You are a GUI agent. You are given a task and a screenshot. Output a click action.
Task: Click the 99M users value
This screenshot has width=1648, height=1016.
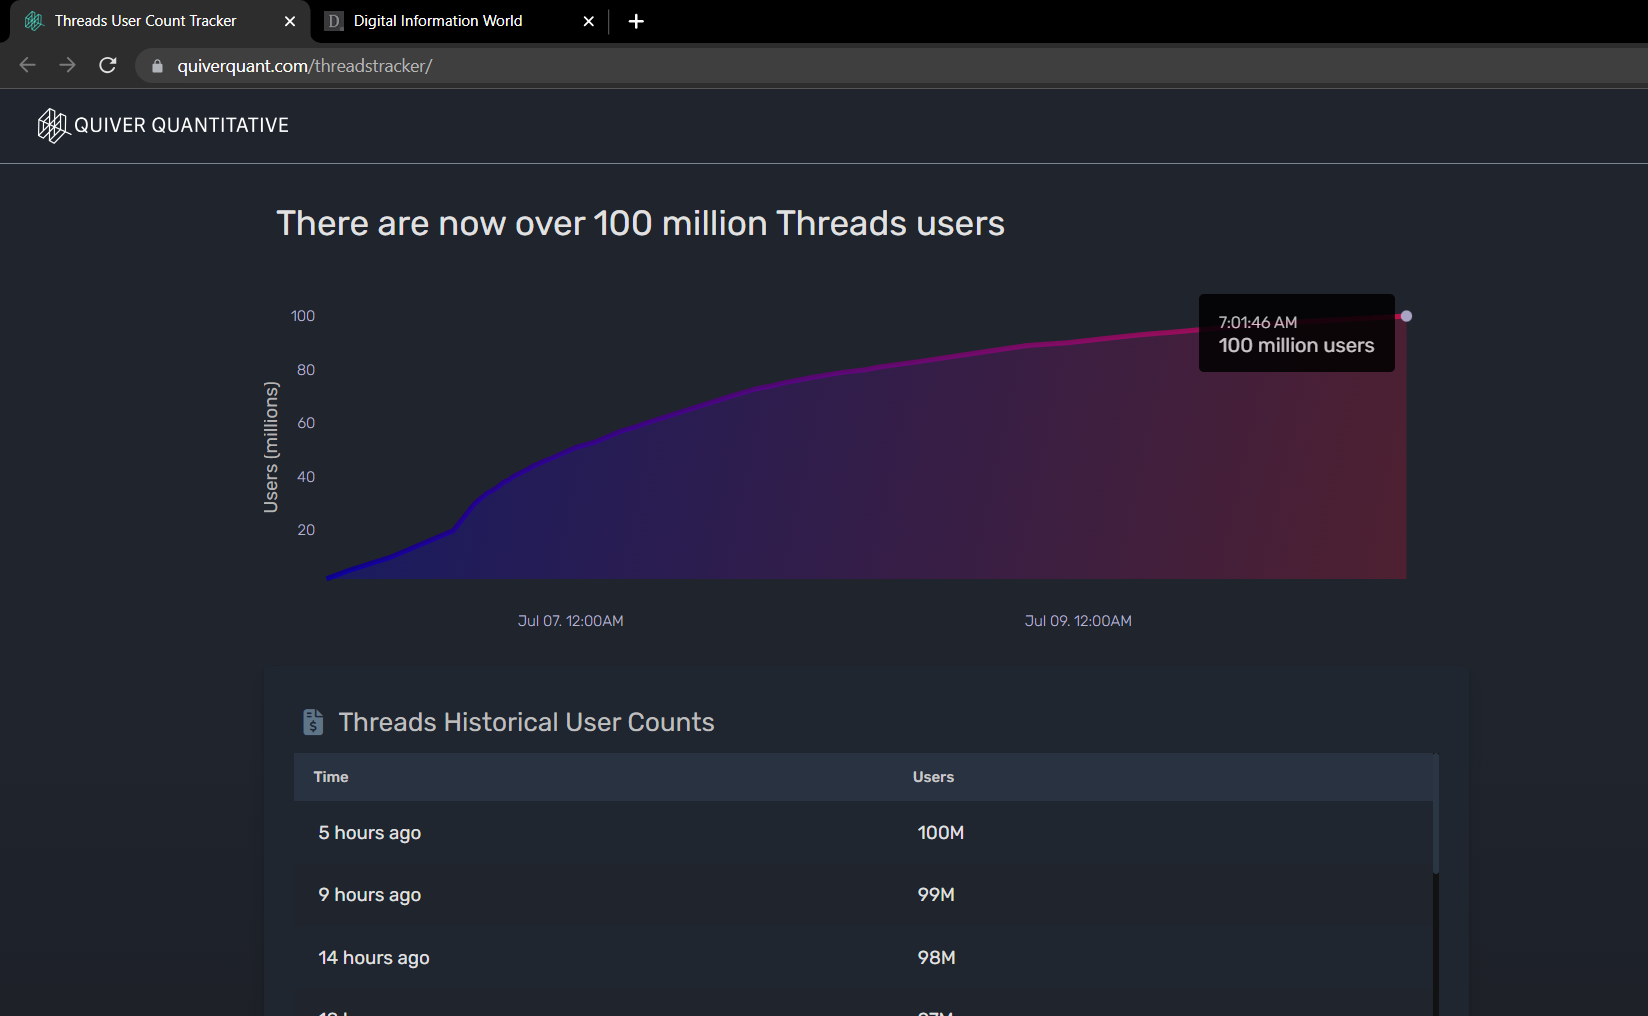tap(936, 895)
